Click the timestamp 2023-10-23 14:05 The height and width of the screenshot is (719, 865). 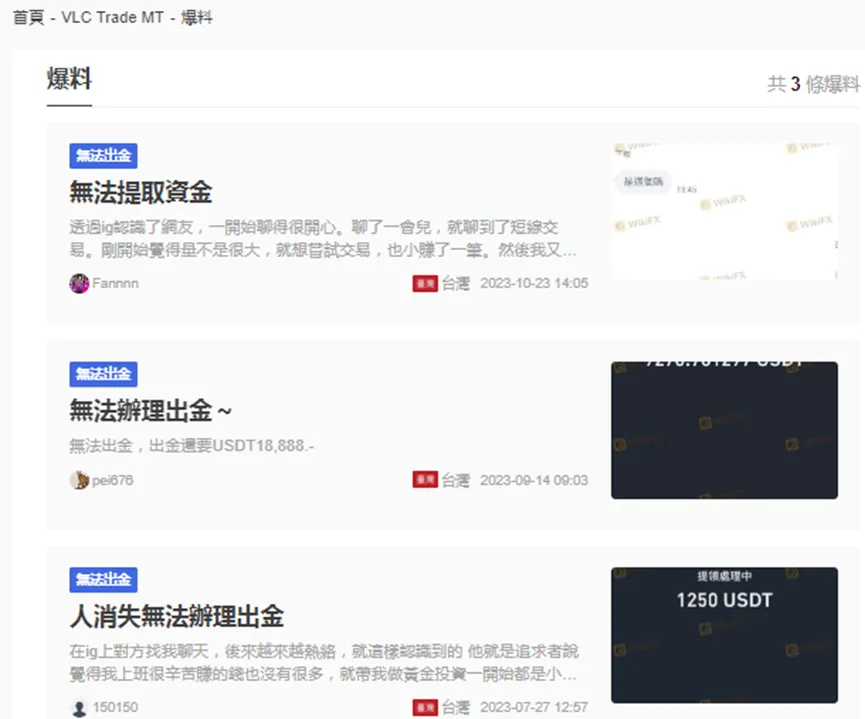tap(534, 284)
